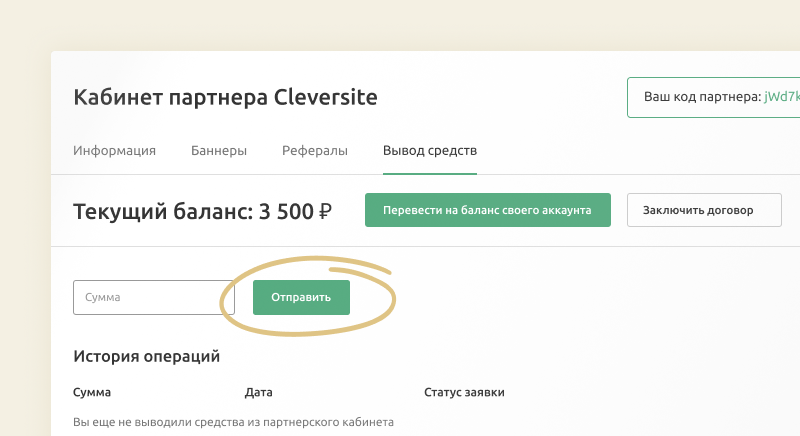Click the Дата column header
The width and height of the screenshot is (800, 436).
(258, 393)
